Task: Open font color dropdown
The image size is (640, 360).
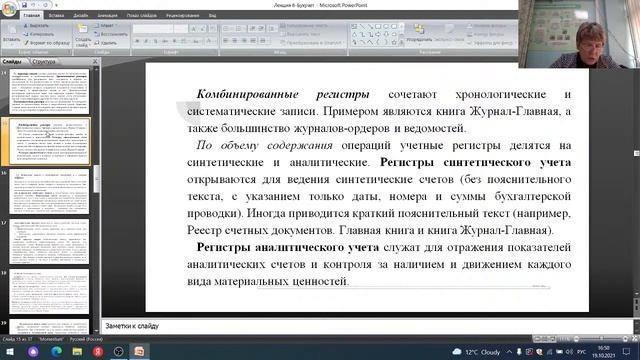Action: click(210, 41)
